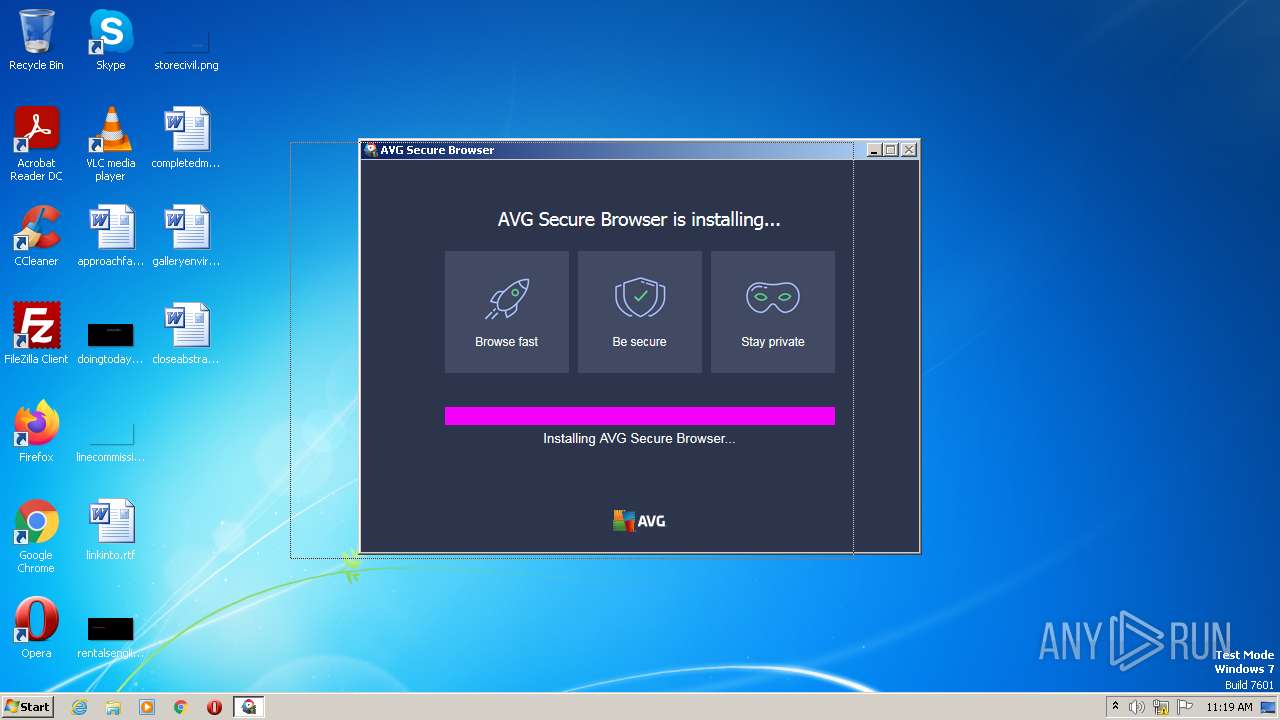The width and height of the screenshot is (1280, 720).
Task: Open the Opera desktop shortcut
Action: tap(36, 628)
